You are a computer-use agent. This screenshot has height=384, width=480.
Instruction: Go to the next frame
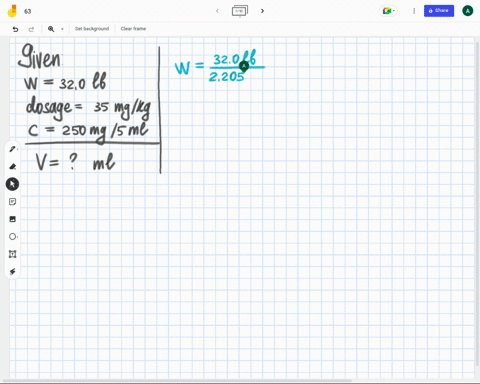point(262,11)
